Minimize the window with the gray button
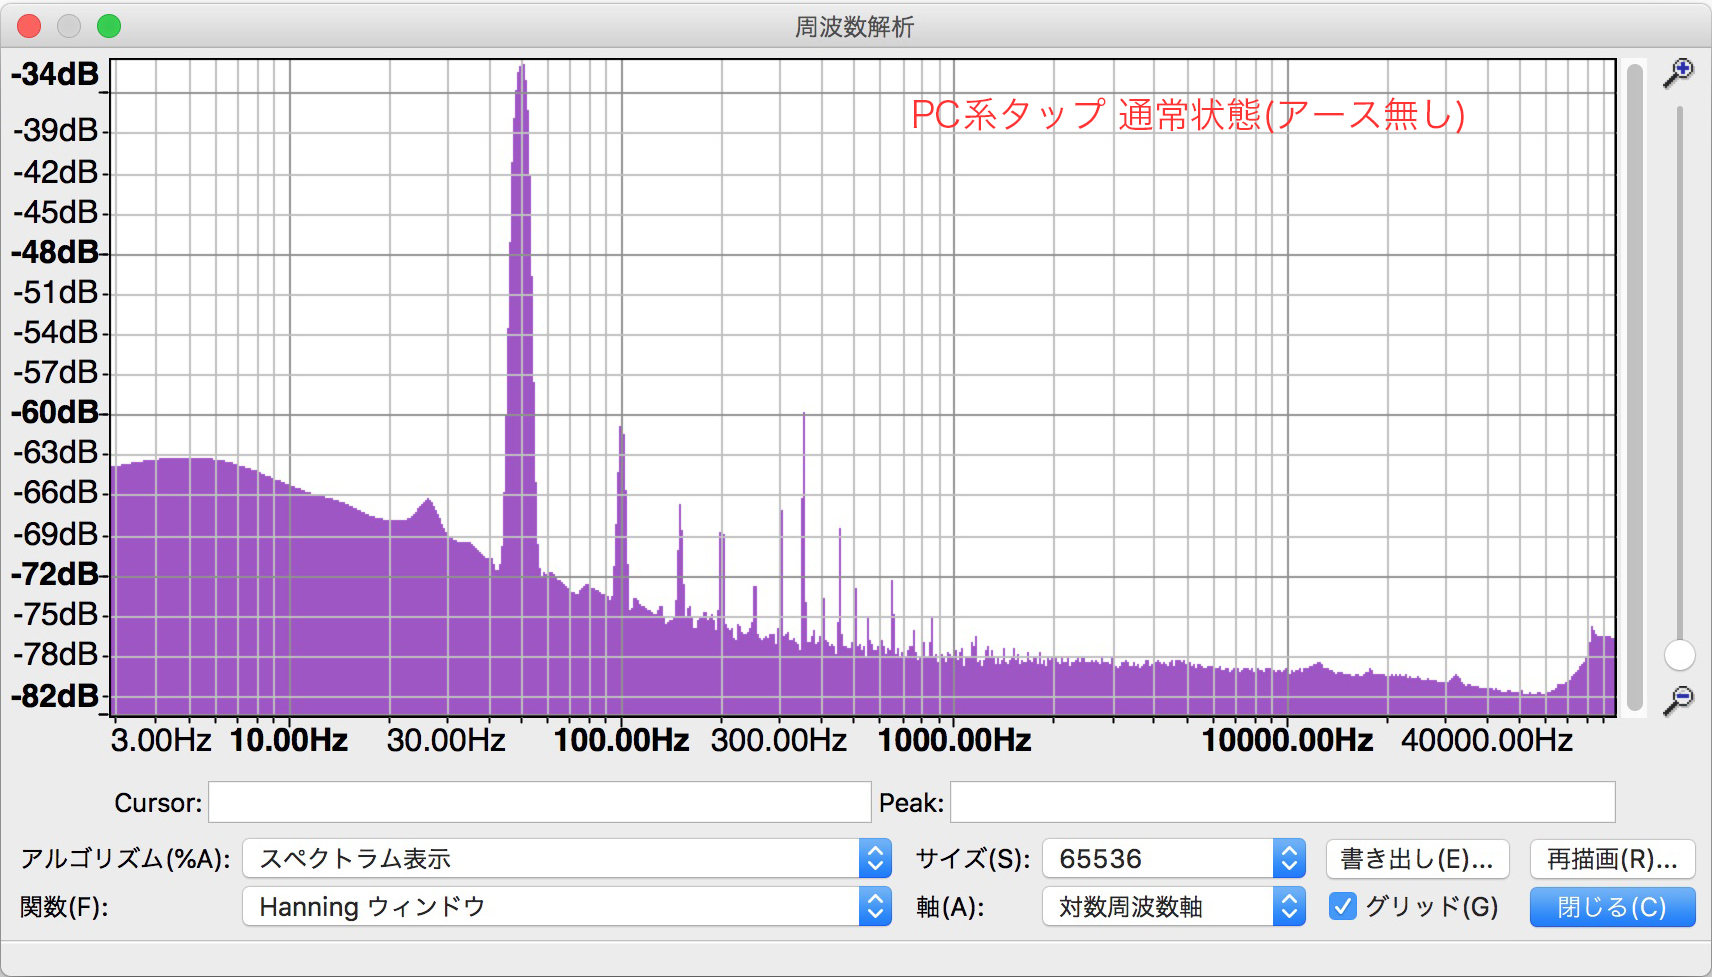Image resolution: width=1712 pixels, height=977 pixels. click(69, 26)
